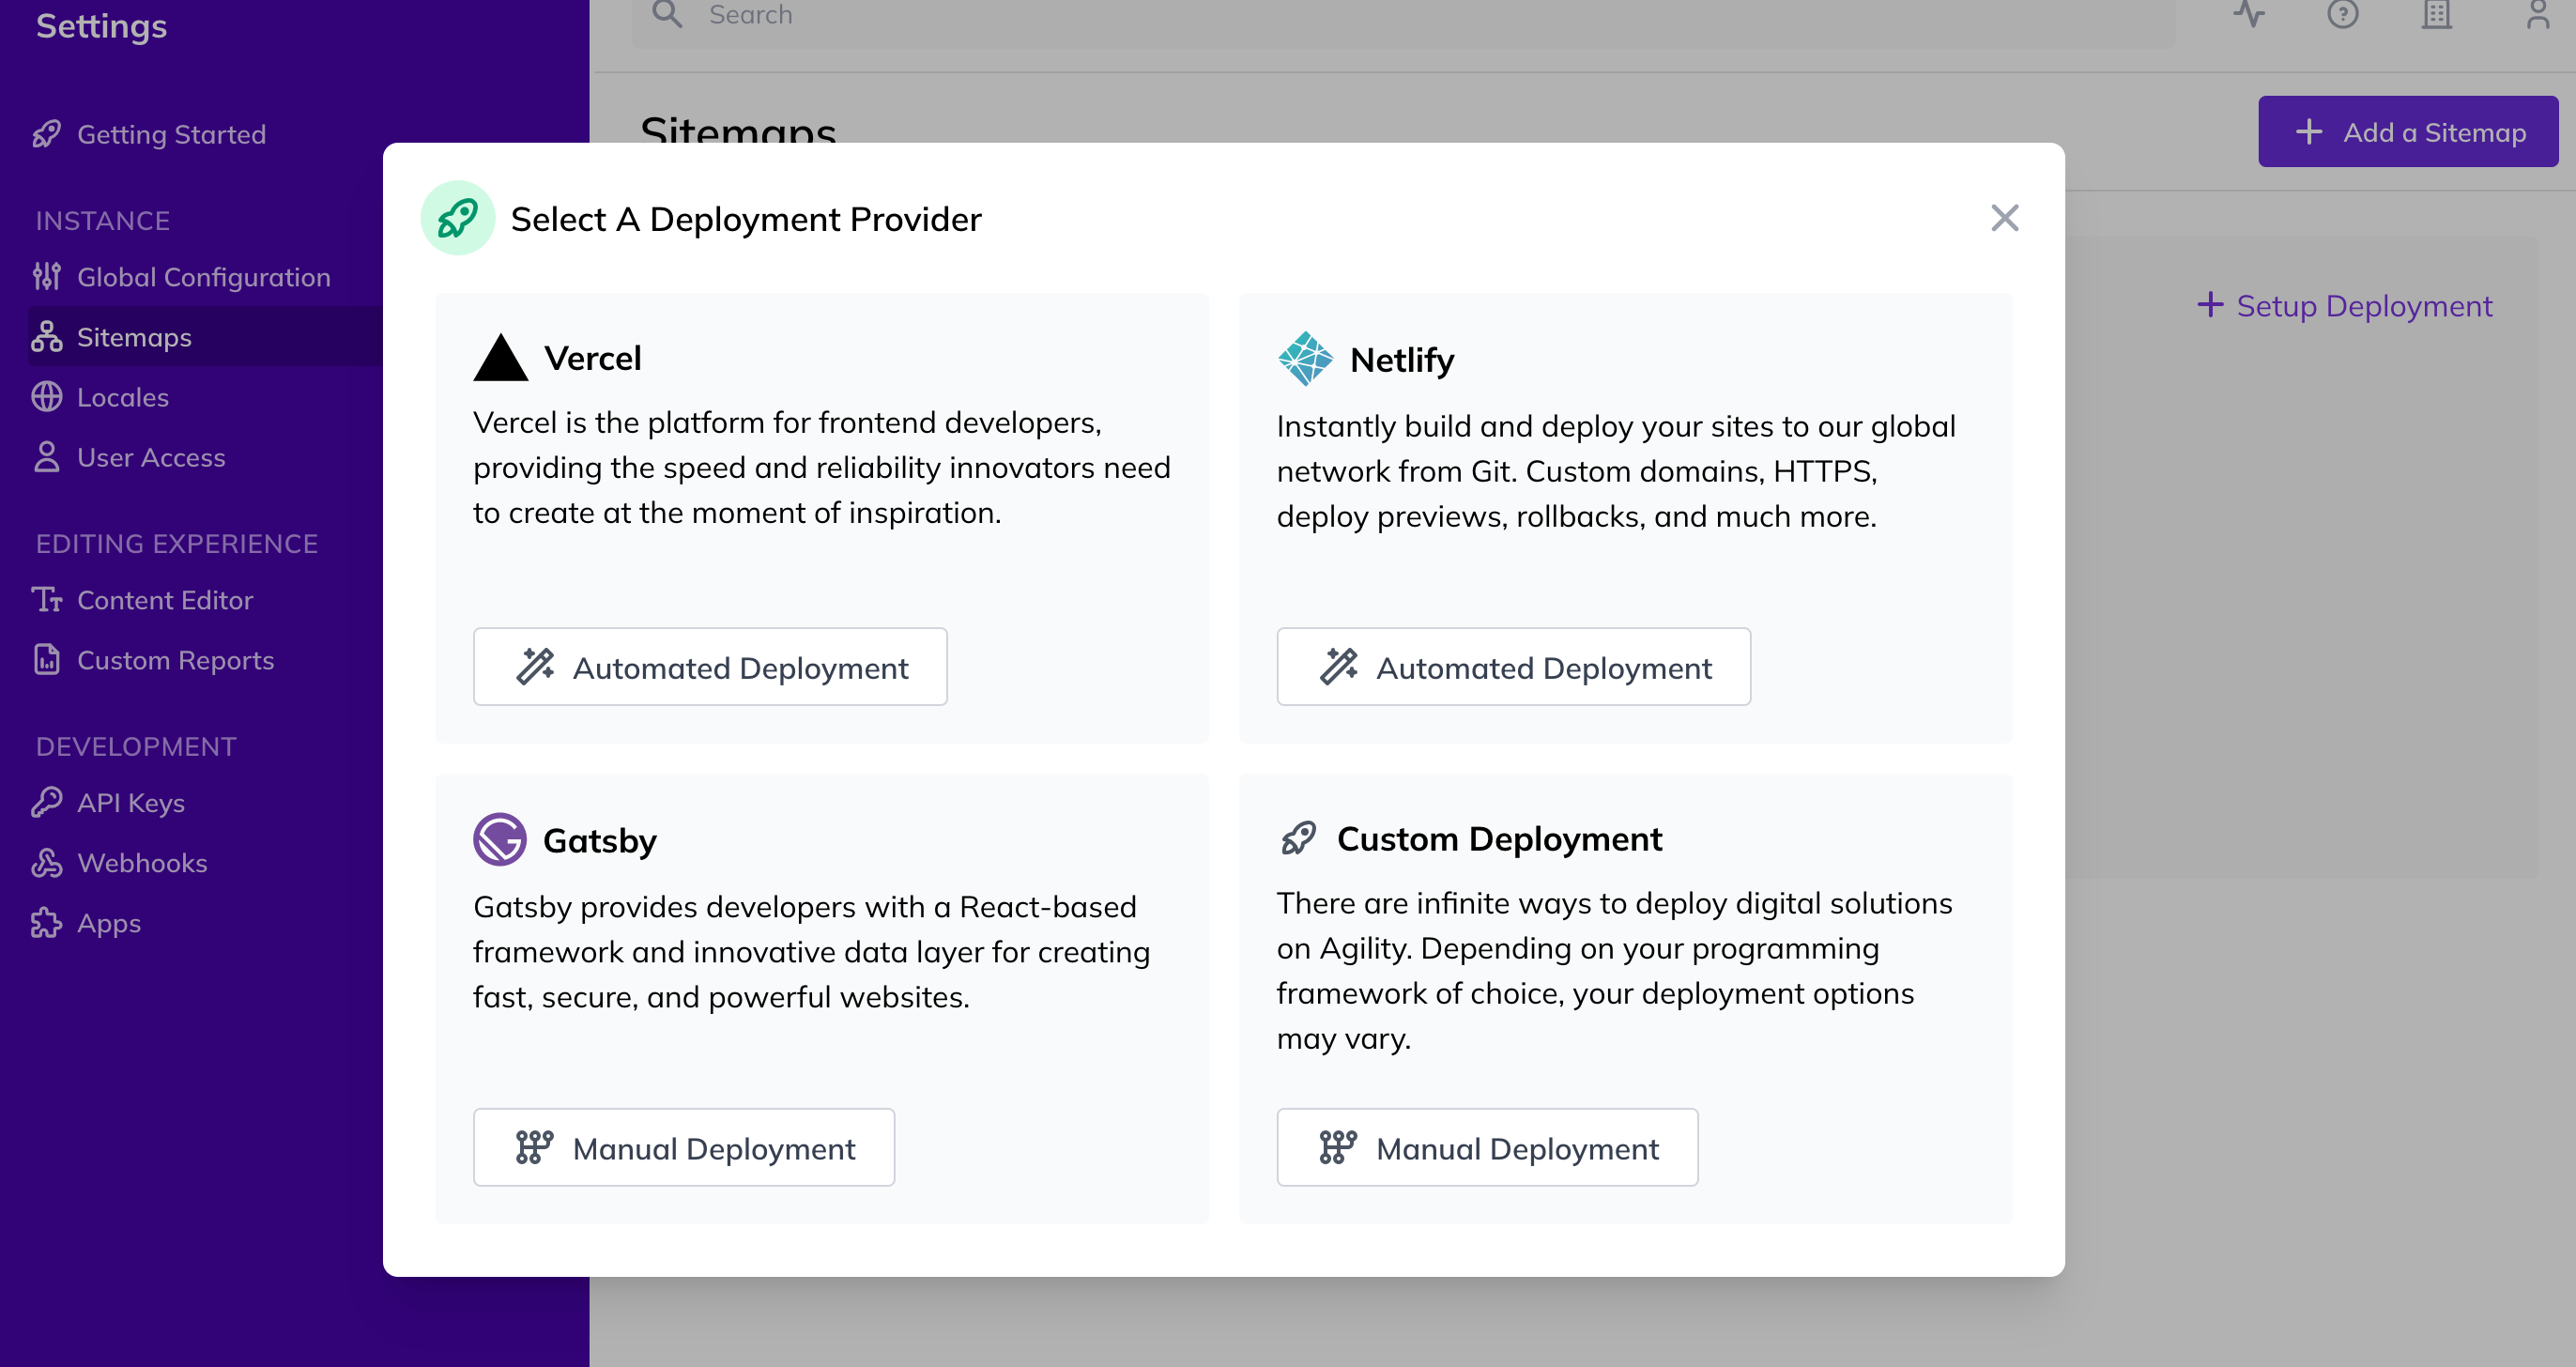Click the branch icon on Gatsby's button
The height and width of the screenshot is (1367, 2576).
(x=534, y=1147)
